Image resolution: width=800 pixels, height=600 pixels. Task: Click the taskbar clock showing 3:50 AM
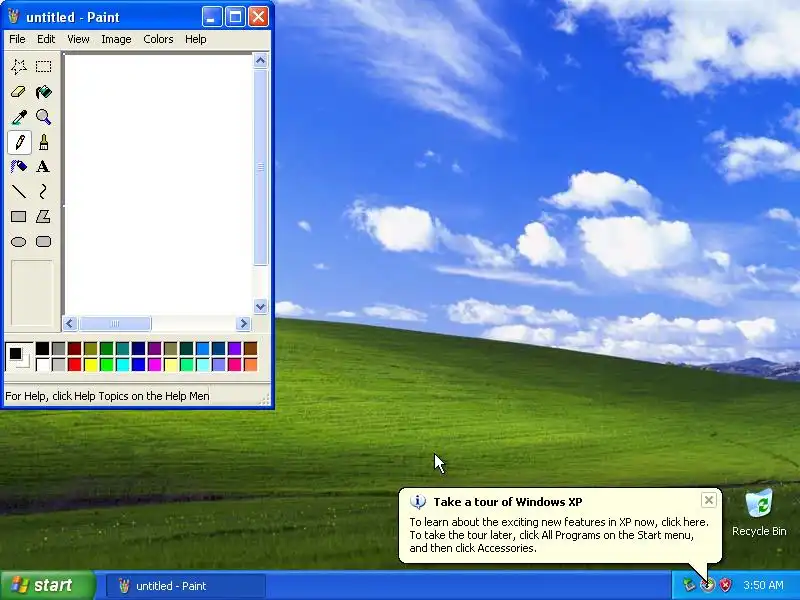763,585
